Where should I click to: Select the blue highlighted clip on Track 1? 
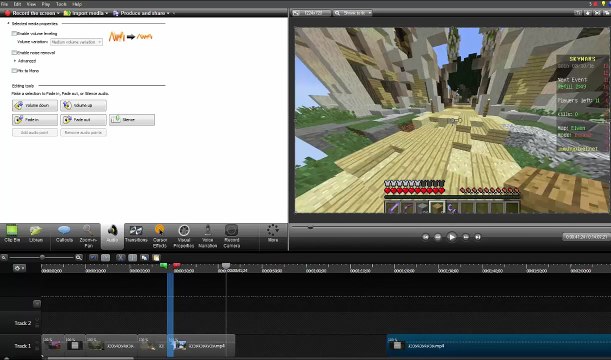tap(499, 345)
